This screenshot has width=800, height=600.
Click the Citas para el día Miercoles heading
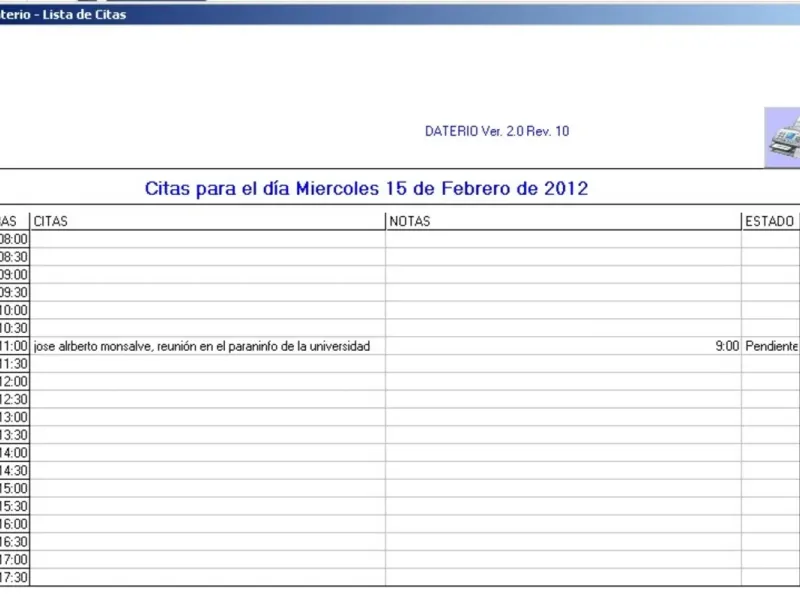click(366, 189)
